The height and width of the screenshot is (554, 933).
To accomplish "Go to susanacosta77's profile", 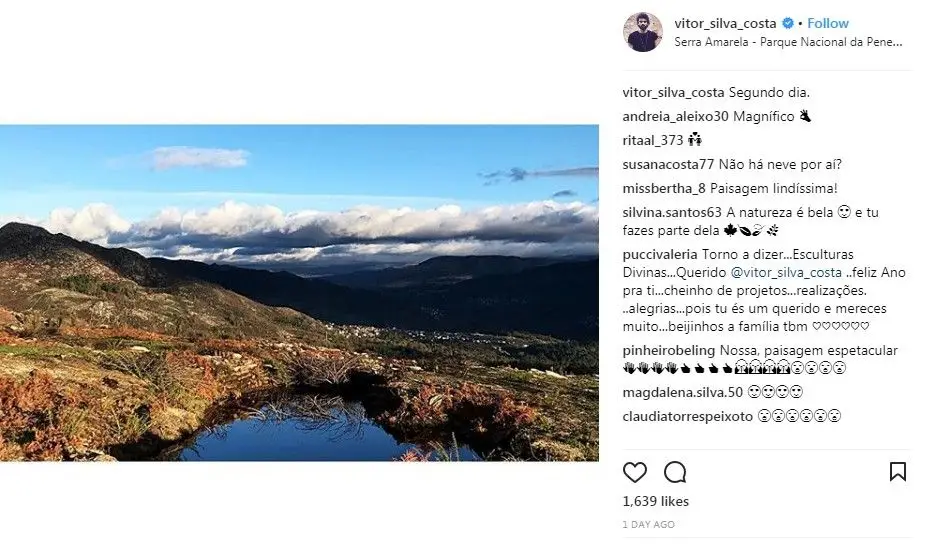I will click(x=668, y=164).
